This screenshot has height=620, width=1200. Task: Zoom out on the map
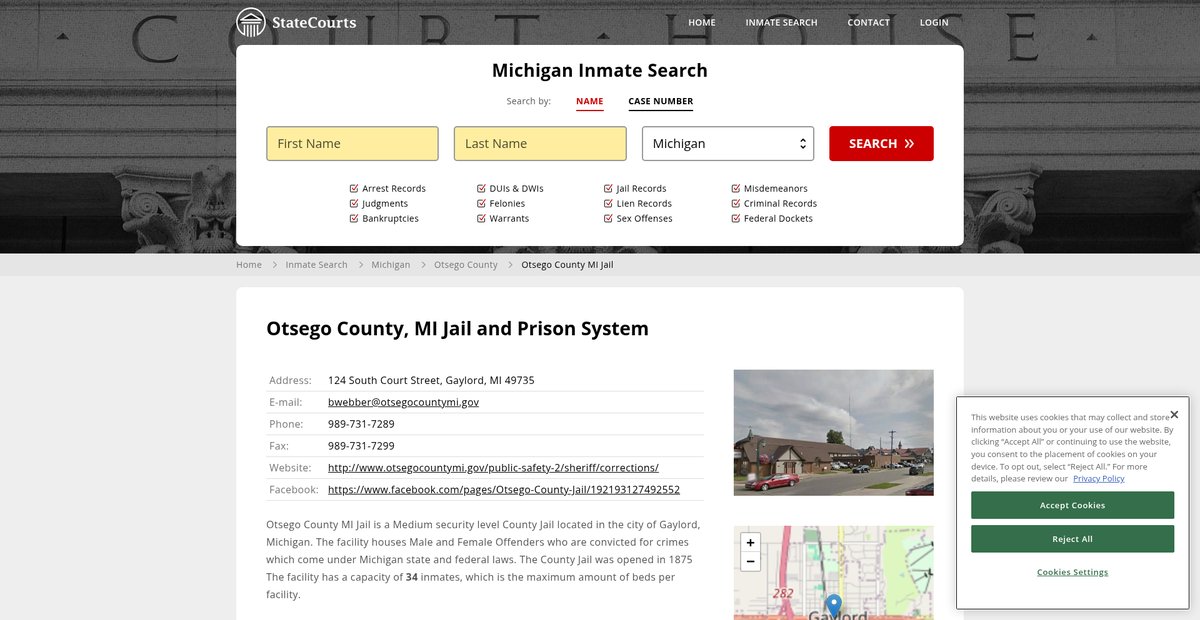click(750, 561)
